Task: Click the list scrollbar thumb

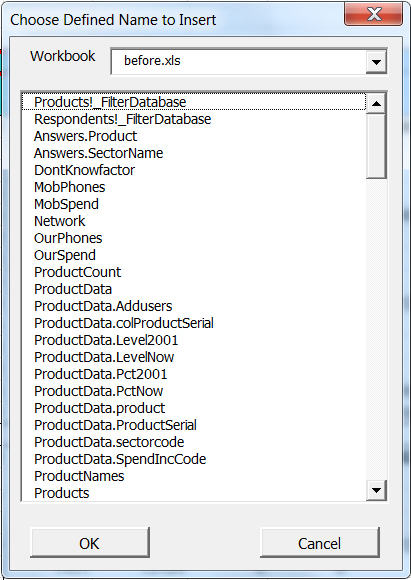Action: [x=376, y=146]
